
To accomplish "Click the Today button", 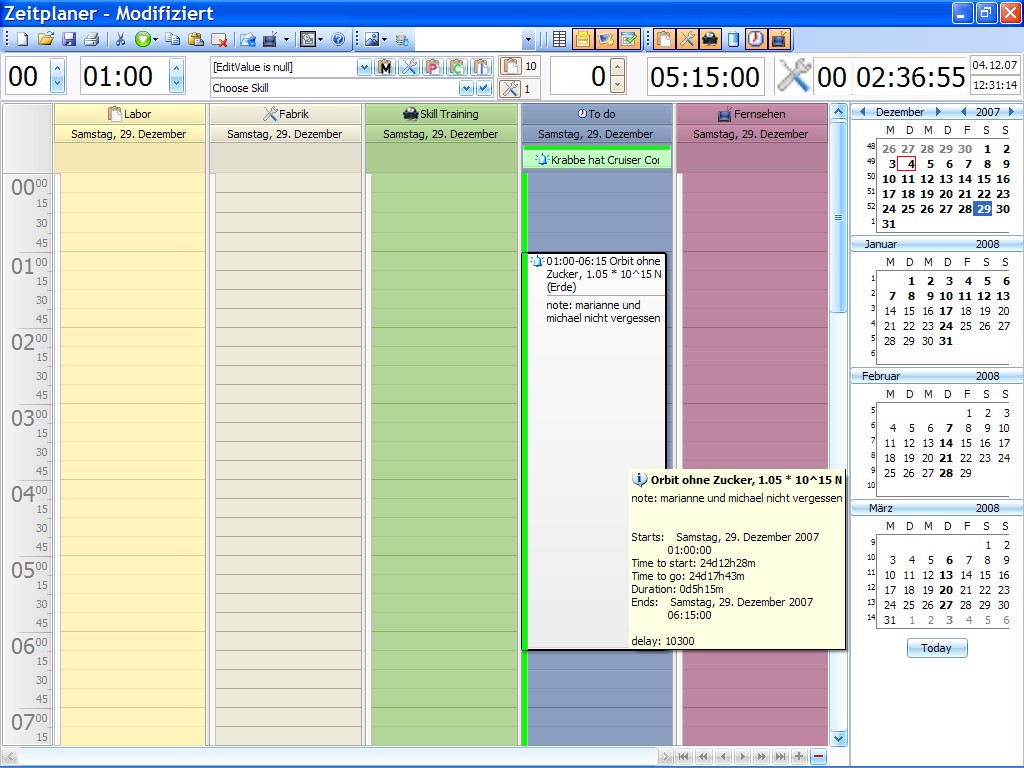I will click(936, 648).
